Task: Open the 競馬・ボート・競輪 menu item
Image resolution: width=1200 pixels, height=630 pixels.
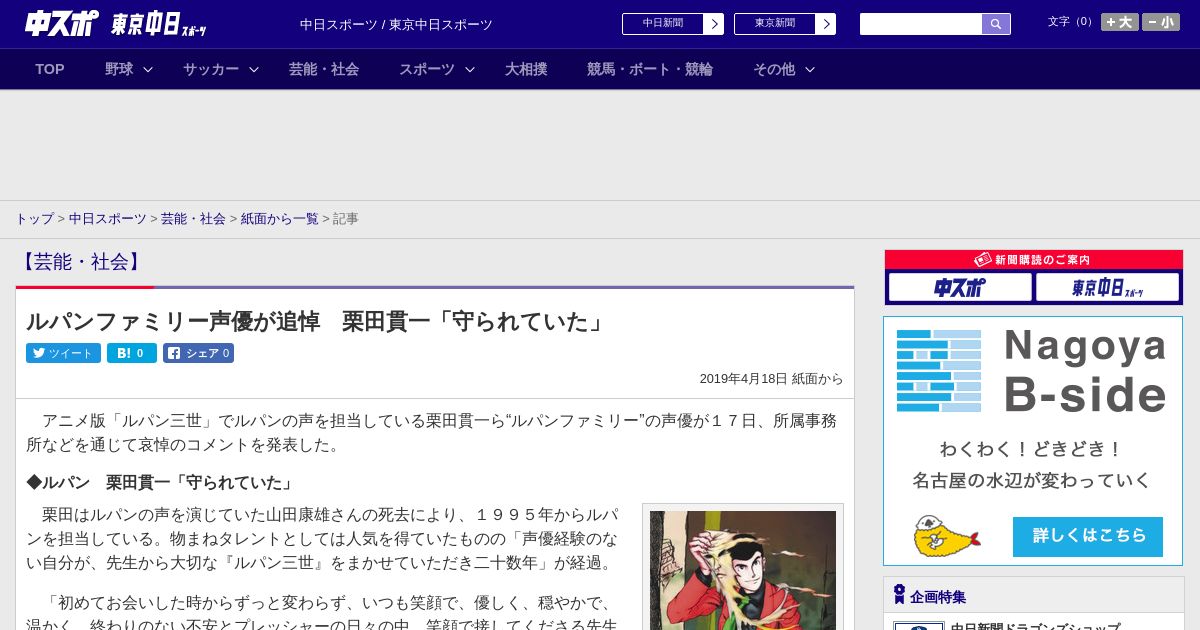Action: click(650, 69)
